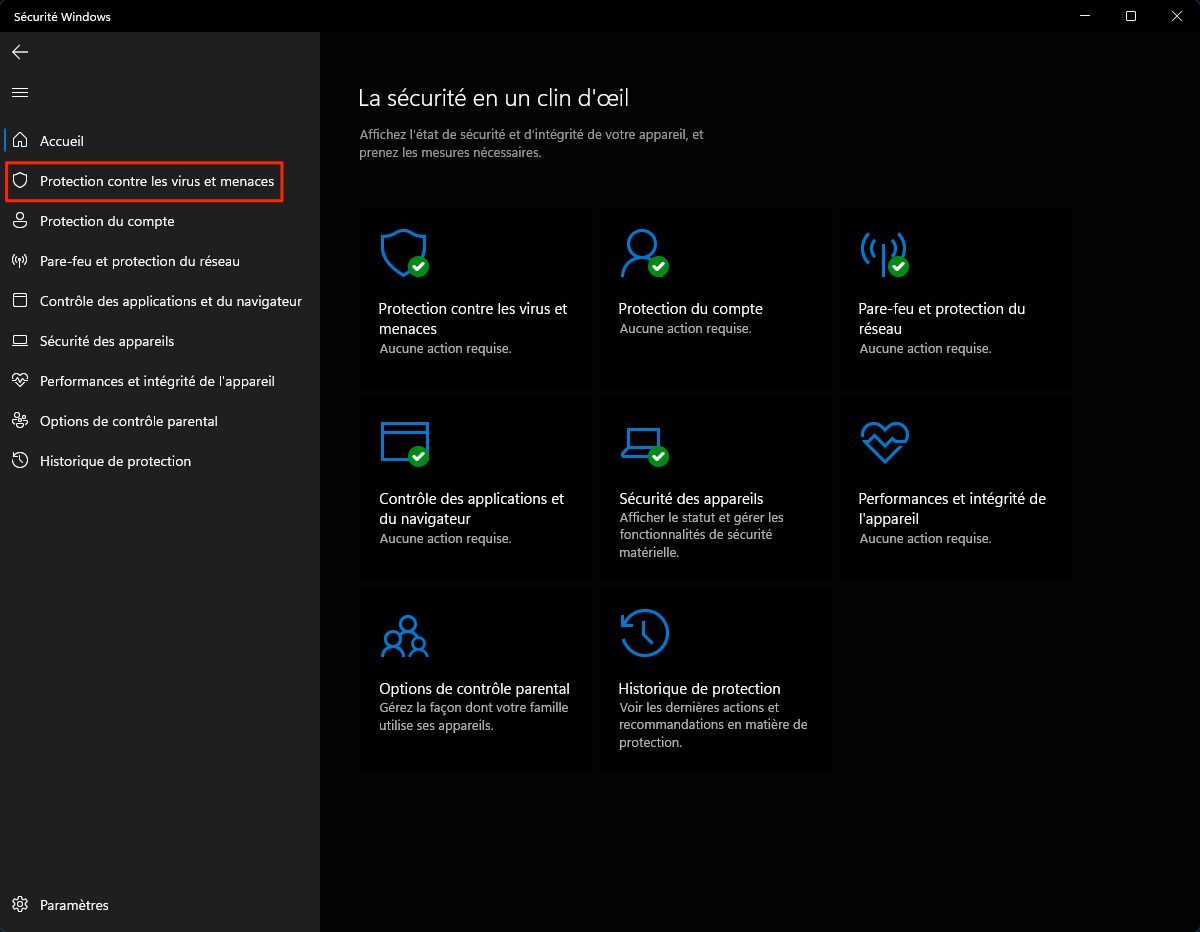This screenshot has height=932, width=1200.
Task: Click the large antenna icon on firewall tile
Action: point(884,254)
